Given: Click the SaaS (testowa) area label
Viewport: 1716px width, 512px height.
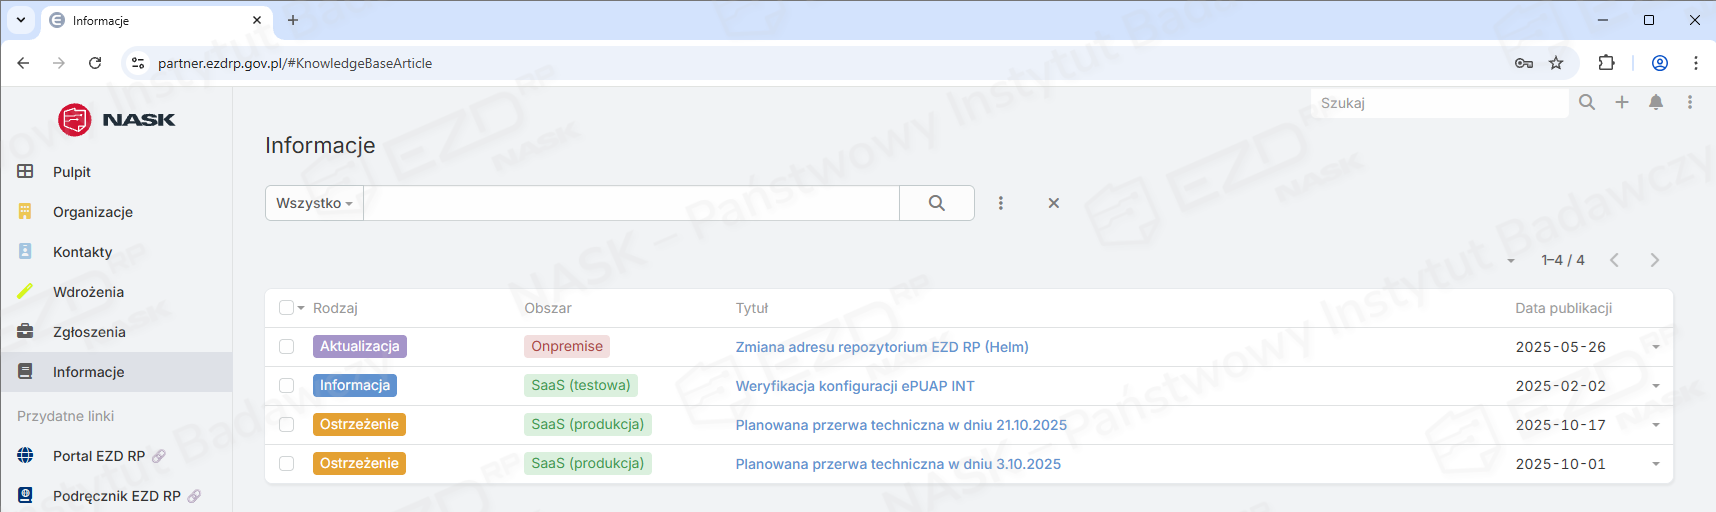Looking at the screenshot, I should click(581, 385).
